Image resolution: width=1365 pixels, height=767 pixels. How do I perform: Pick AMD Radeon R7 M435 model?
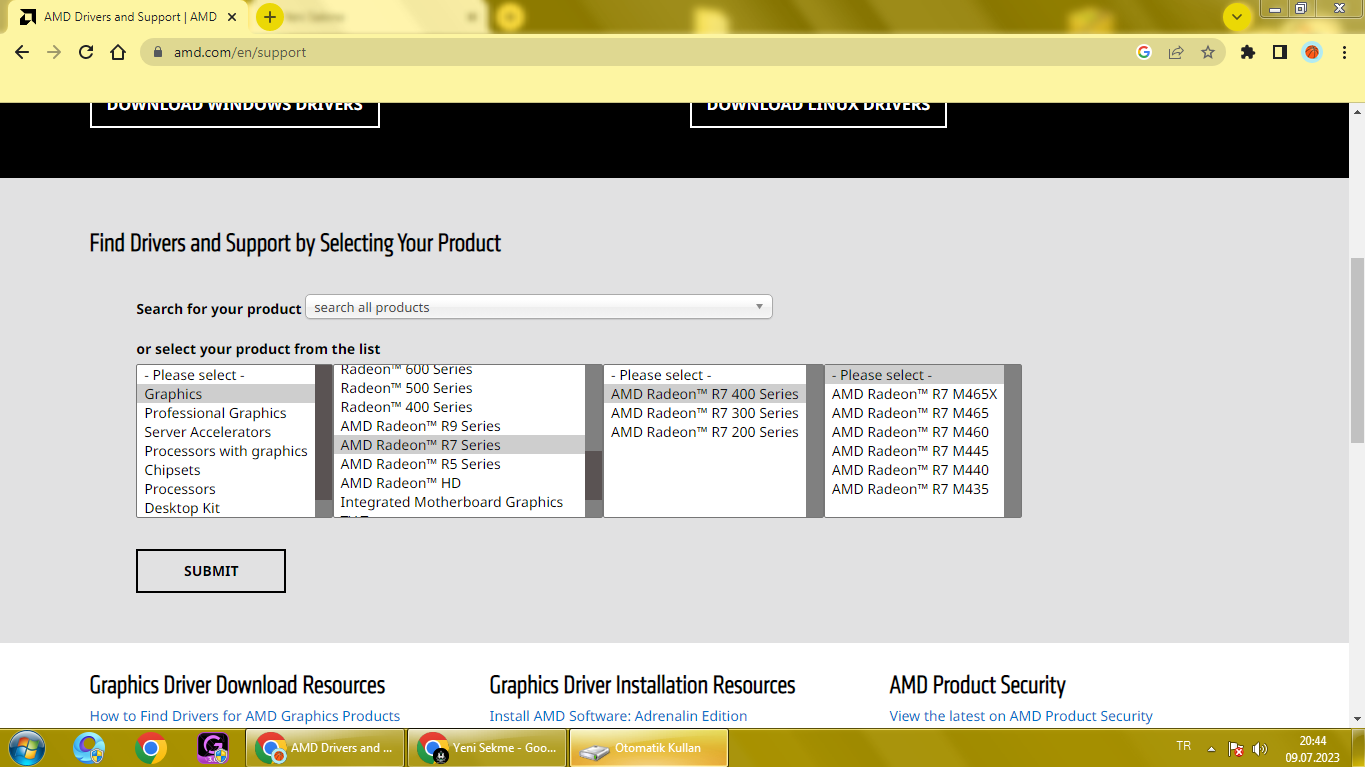point(914,489)
